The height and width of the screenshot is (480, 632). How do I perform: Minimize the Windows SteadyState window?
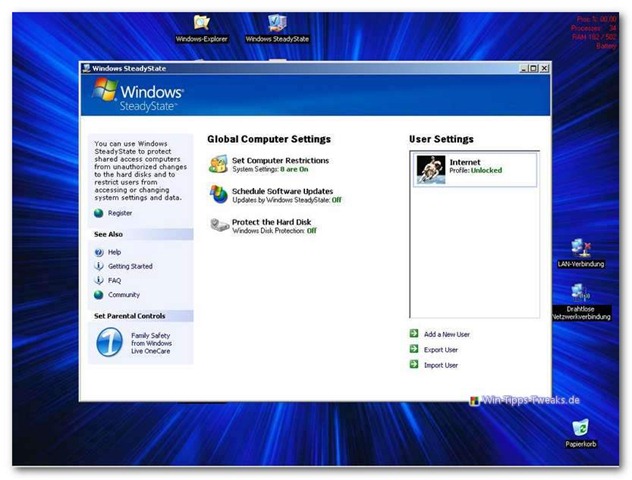click(x=523, y=69)
